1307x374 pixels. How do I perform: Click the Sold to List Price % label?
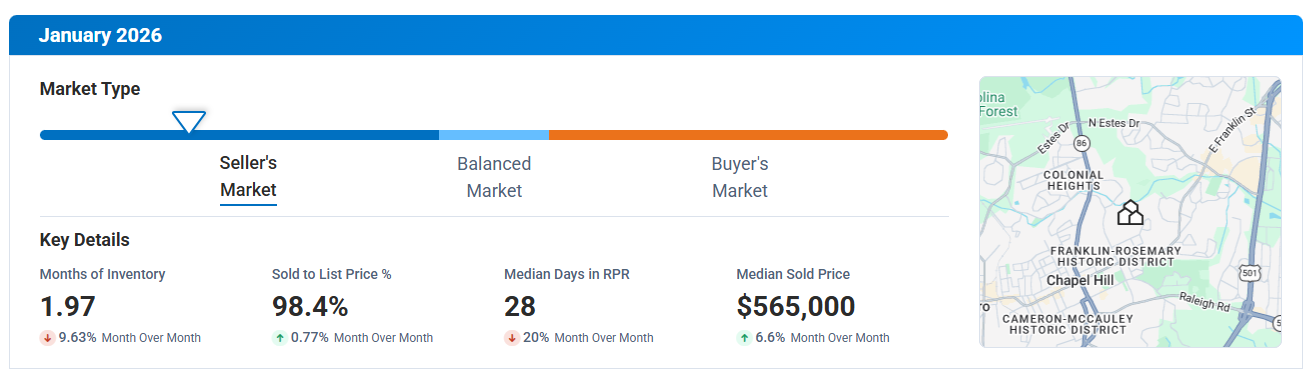click(331, 274)
